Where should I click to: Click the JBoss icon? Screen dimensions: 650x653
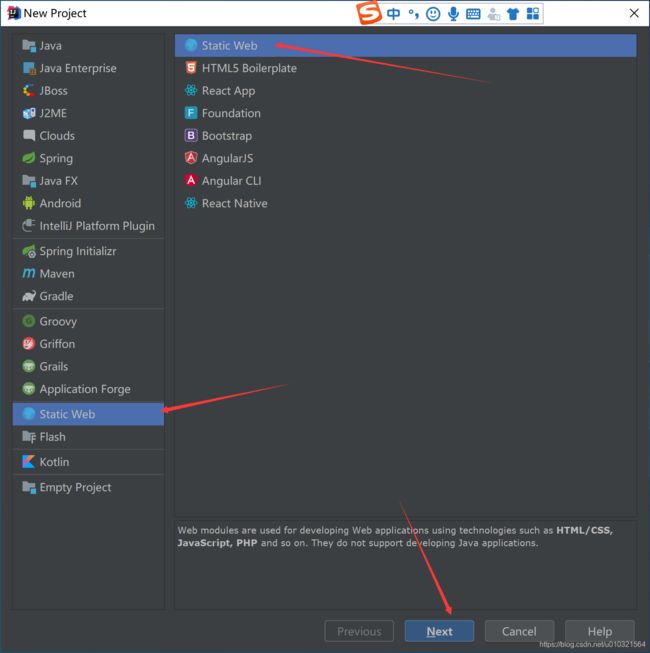[x=29, y=90]
